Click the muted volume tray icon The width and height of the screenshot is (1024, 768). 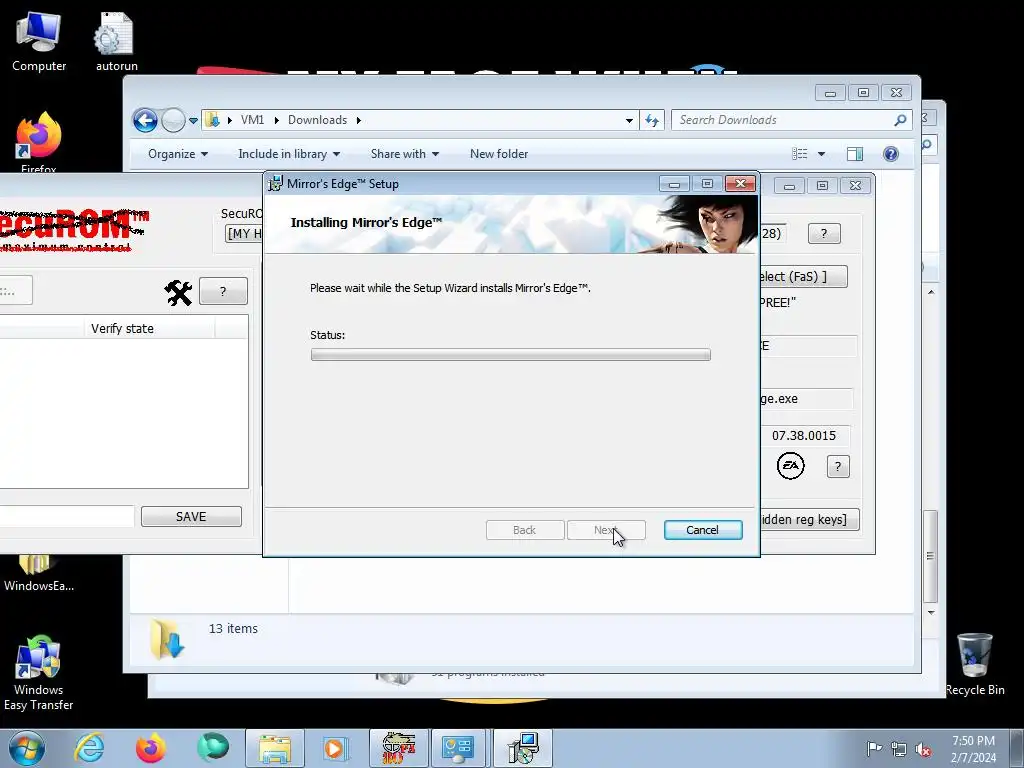[x=923, y=749]
